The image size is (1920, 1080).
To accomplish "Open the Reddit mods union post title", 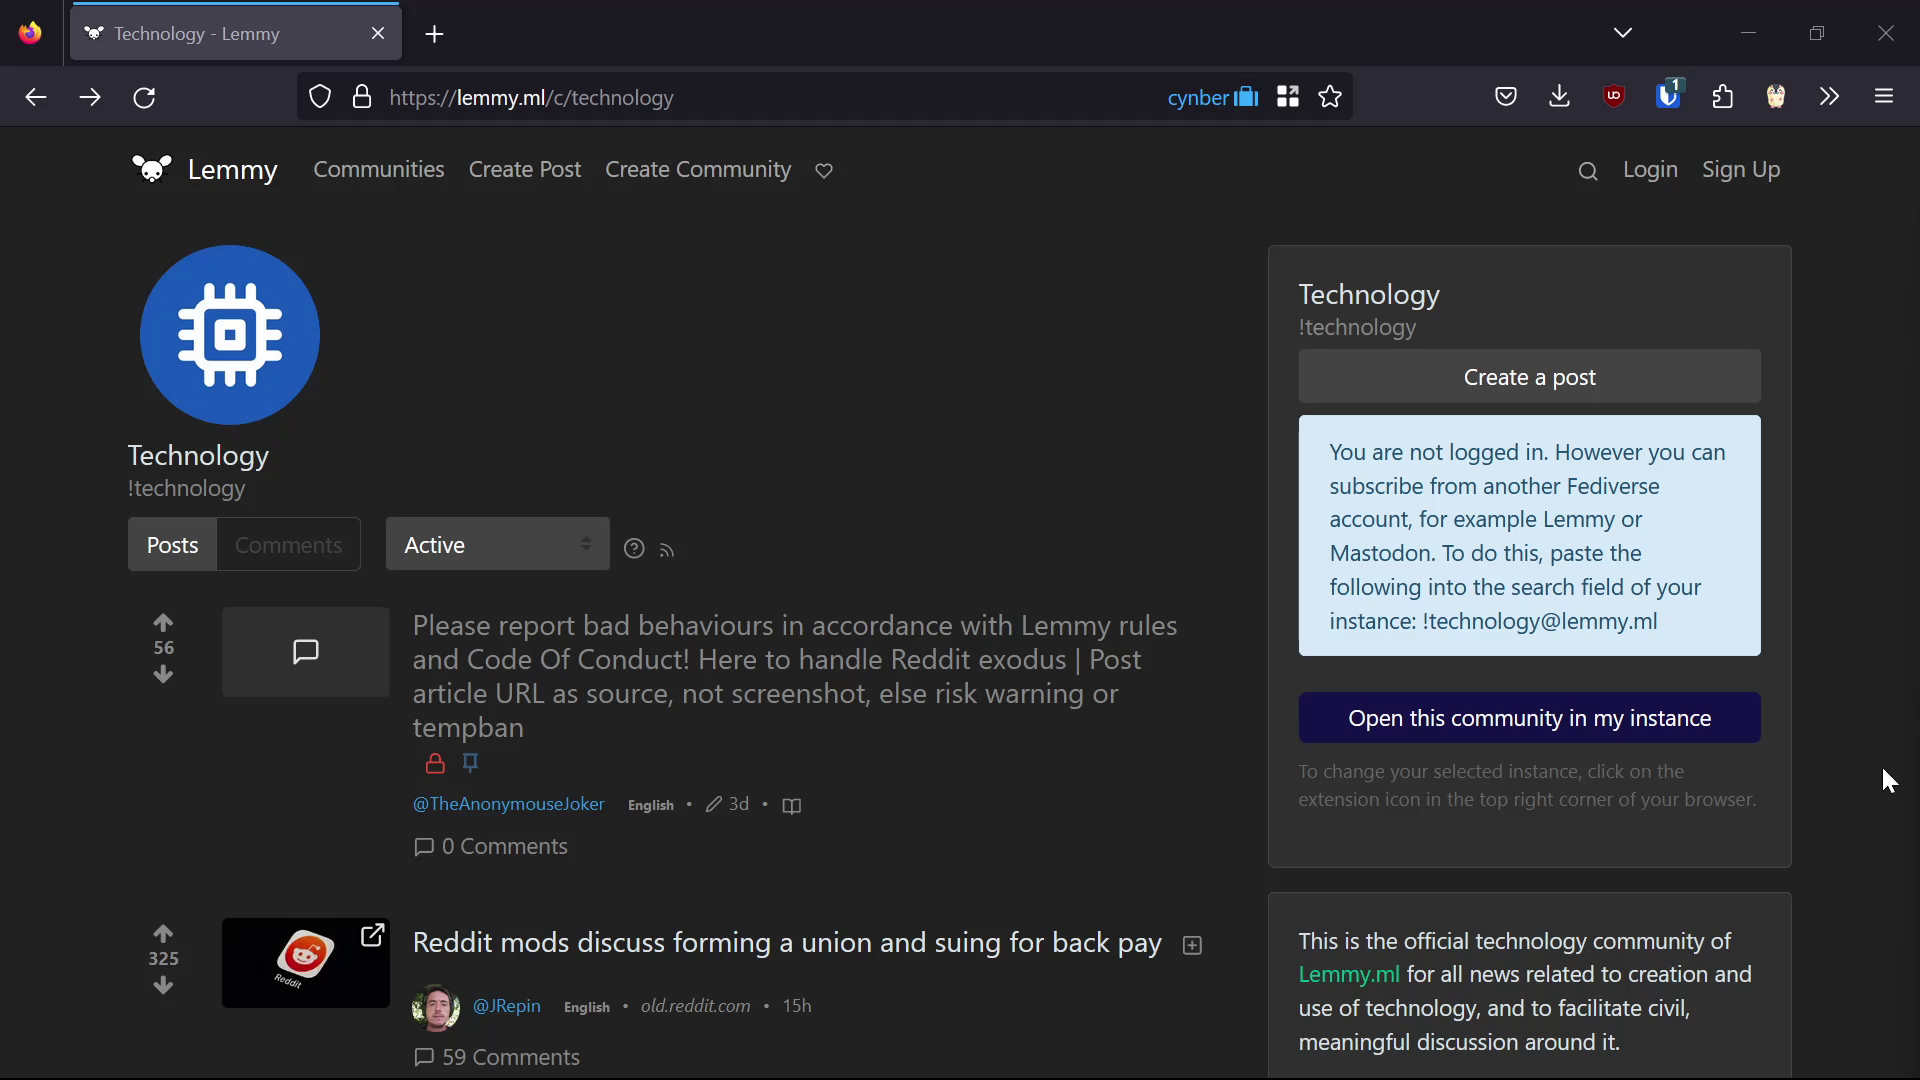I will pyautogui.click(x=787, y=943).
